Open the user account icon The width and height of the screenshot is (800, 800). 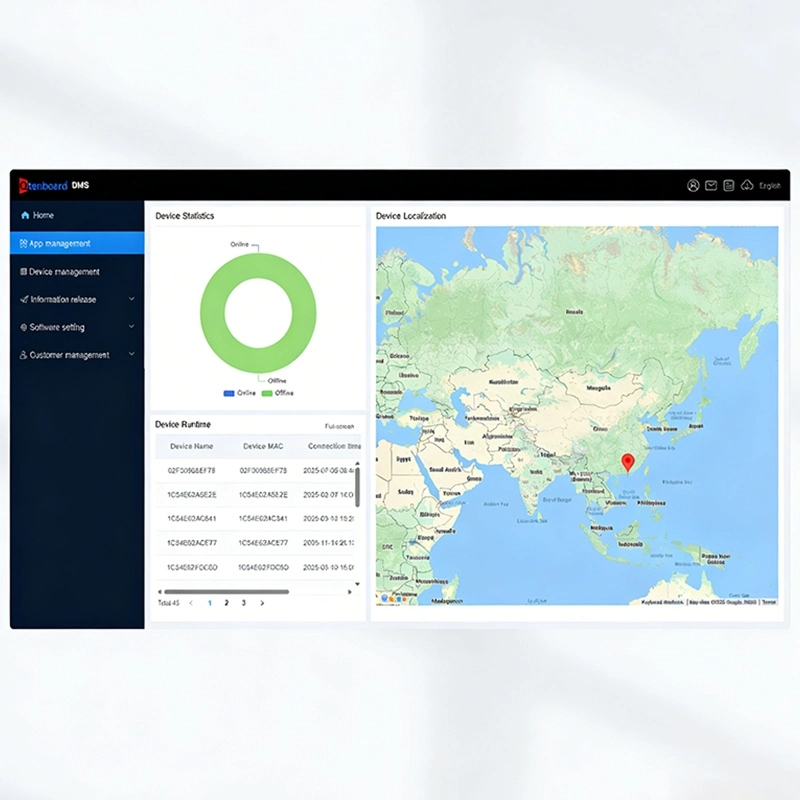[693, 186]
